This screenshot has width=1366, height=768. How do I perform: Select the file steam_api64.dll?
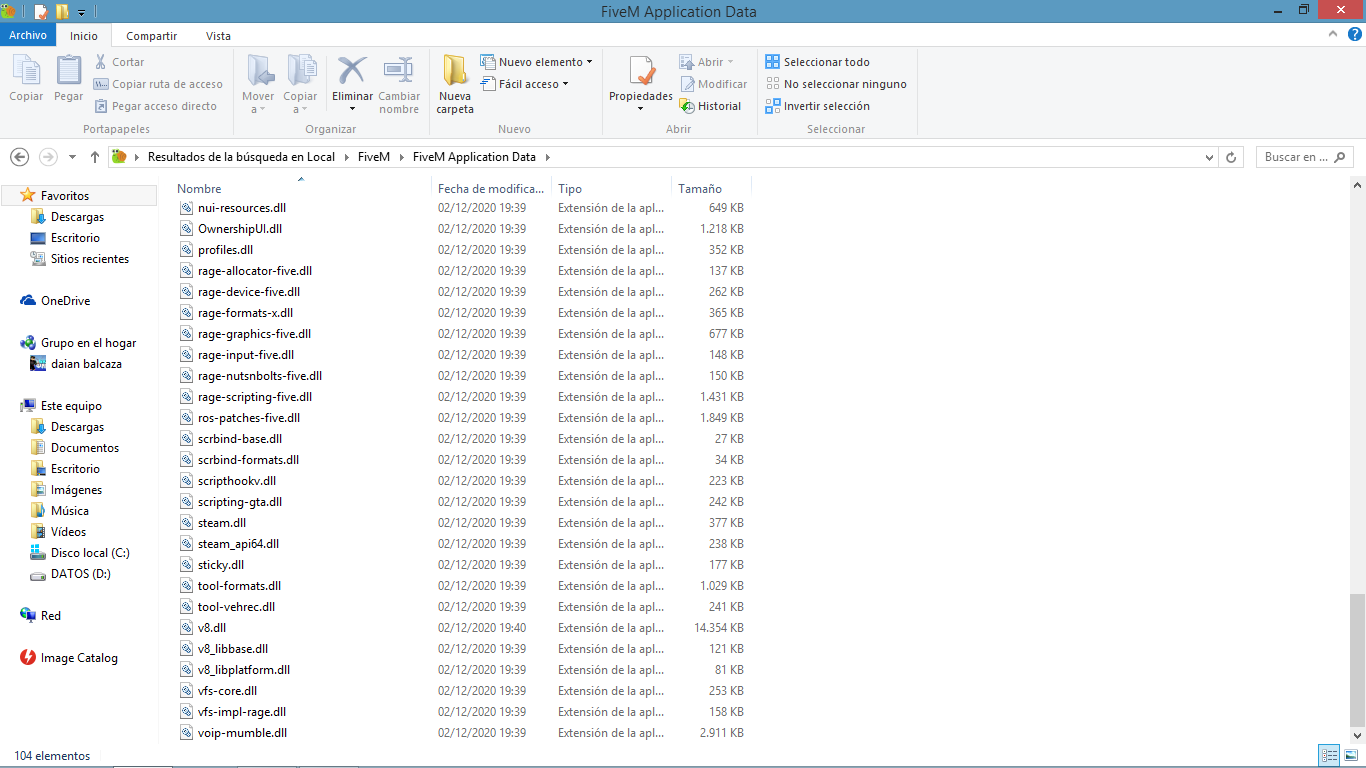click(x=238, y=544)
